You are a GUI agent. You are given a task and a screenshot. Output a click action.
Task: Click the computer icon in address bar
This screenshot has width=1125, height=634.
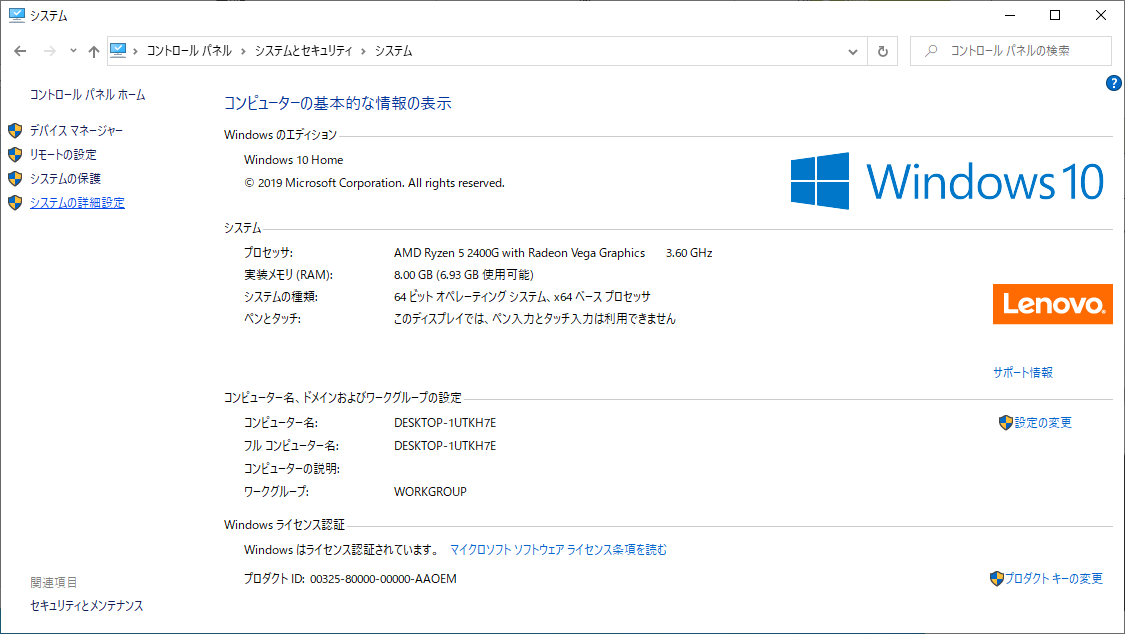click(118, 50)
